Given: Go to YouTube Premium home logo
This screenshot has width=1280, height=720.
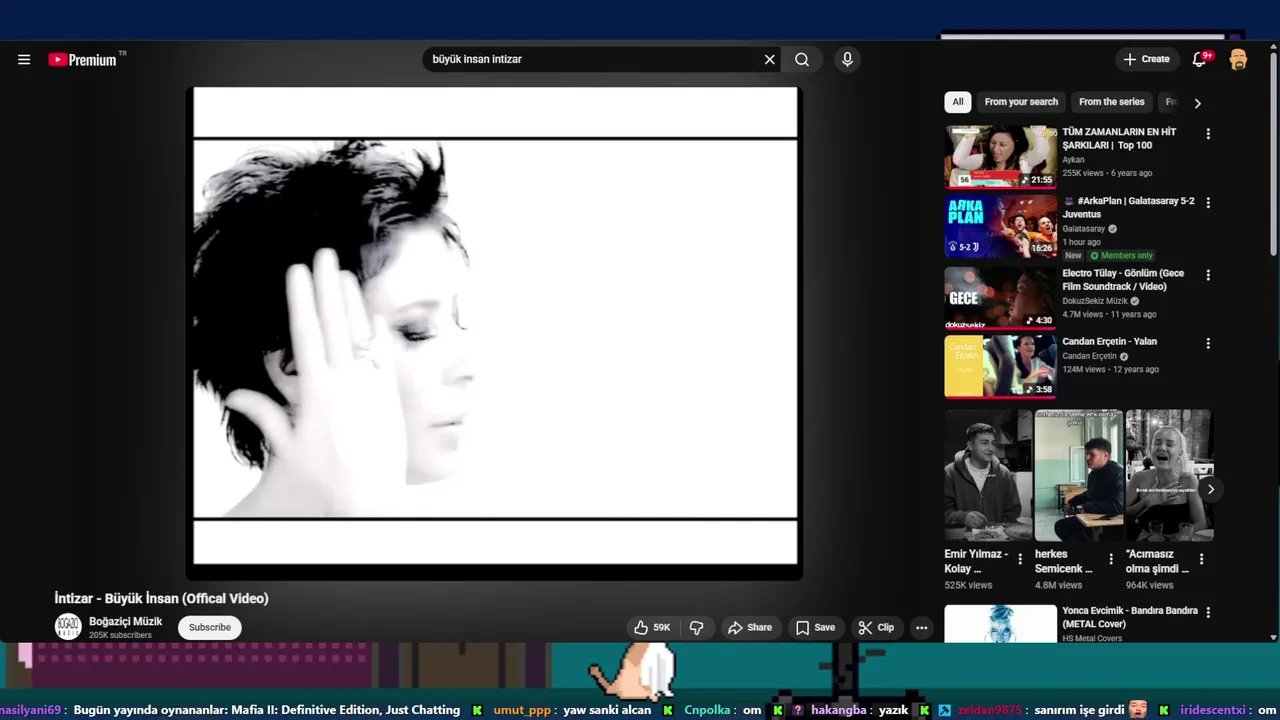Looking at the screenshot, I should (83, 60).
